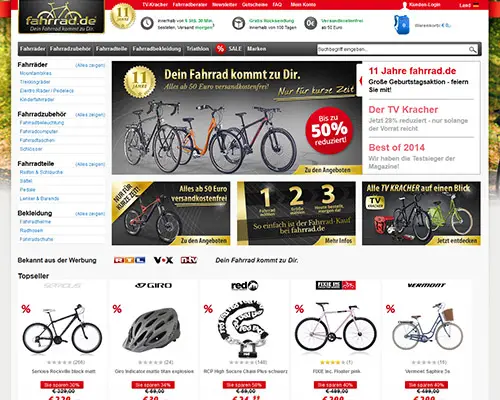Click the red percent SALE icon

click(220, 49)
